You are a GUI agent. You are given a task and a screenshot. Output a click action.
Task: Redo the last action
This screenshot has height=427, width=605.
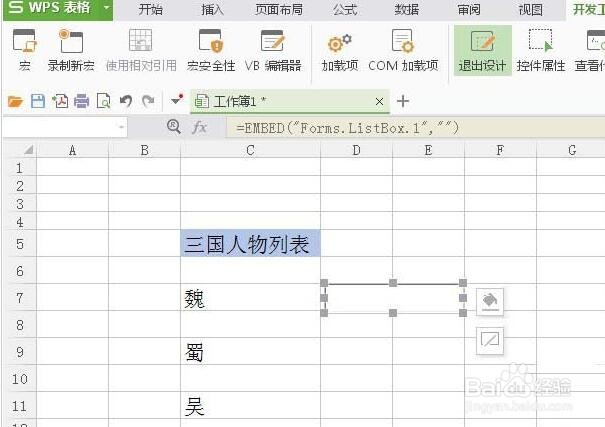(148, 101)
